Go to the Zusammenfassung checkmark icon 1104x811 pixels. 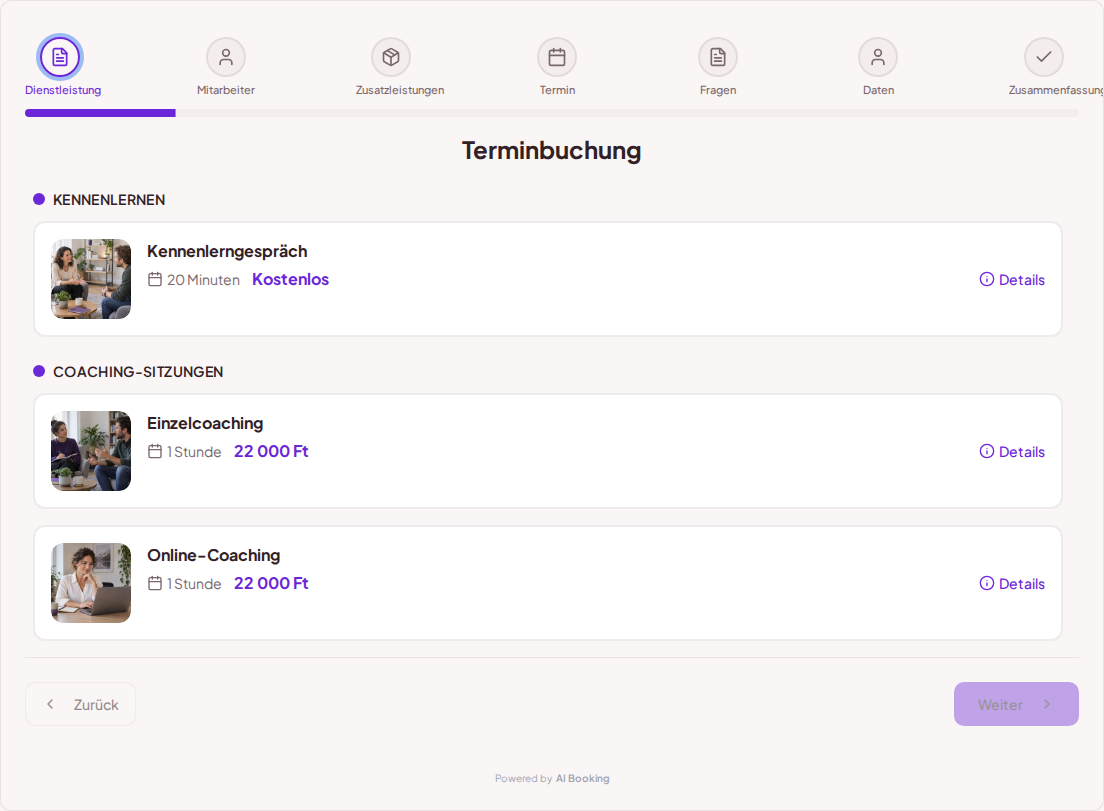(x=1043, y=57)
